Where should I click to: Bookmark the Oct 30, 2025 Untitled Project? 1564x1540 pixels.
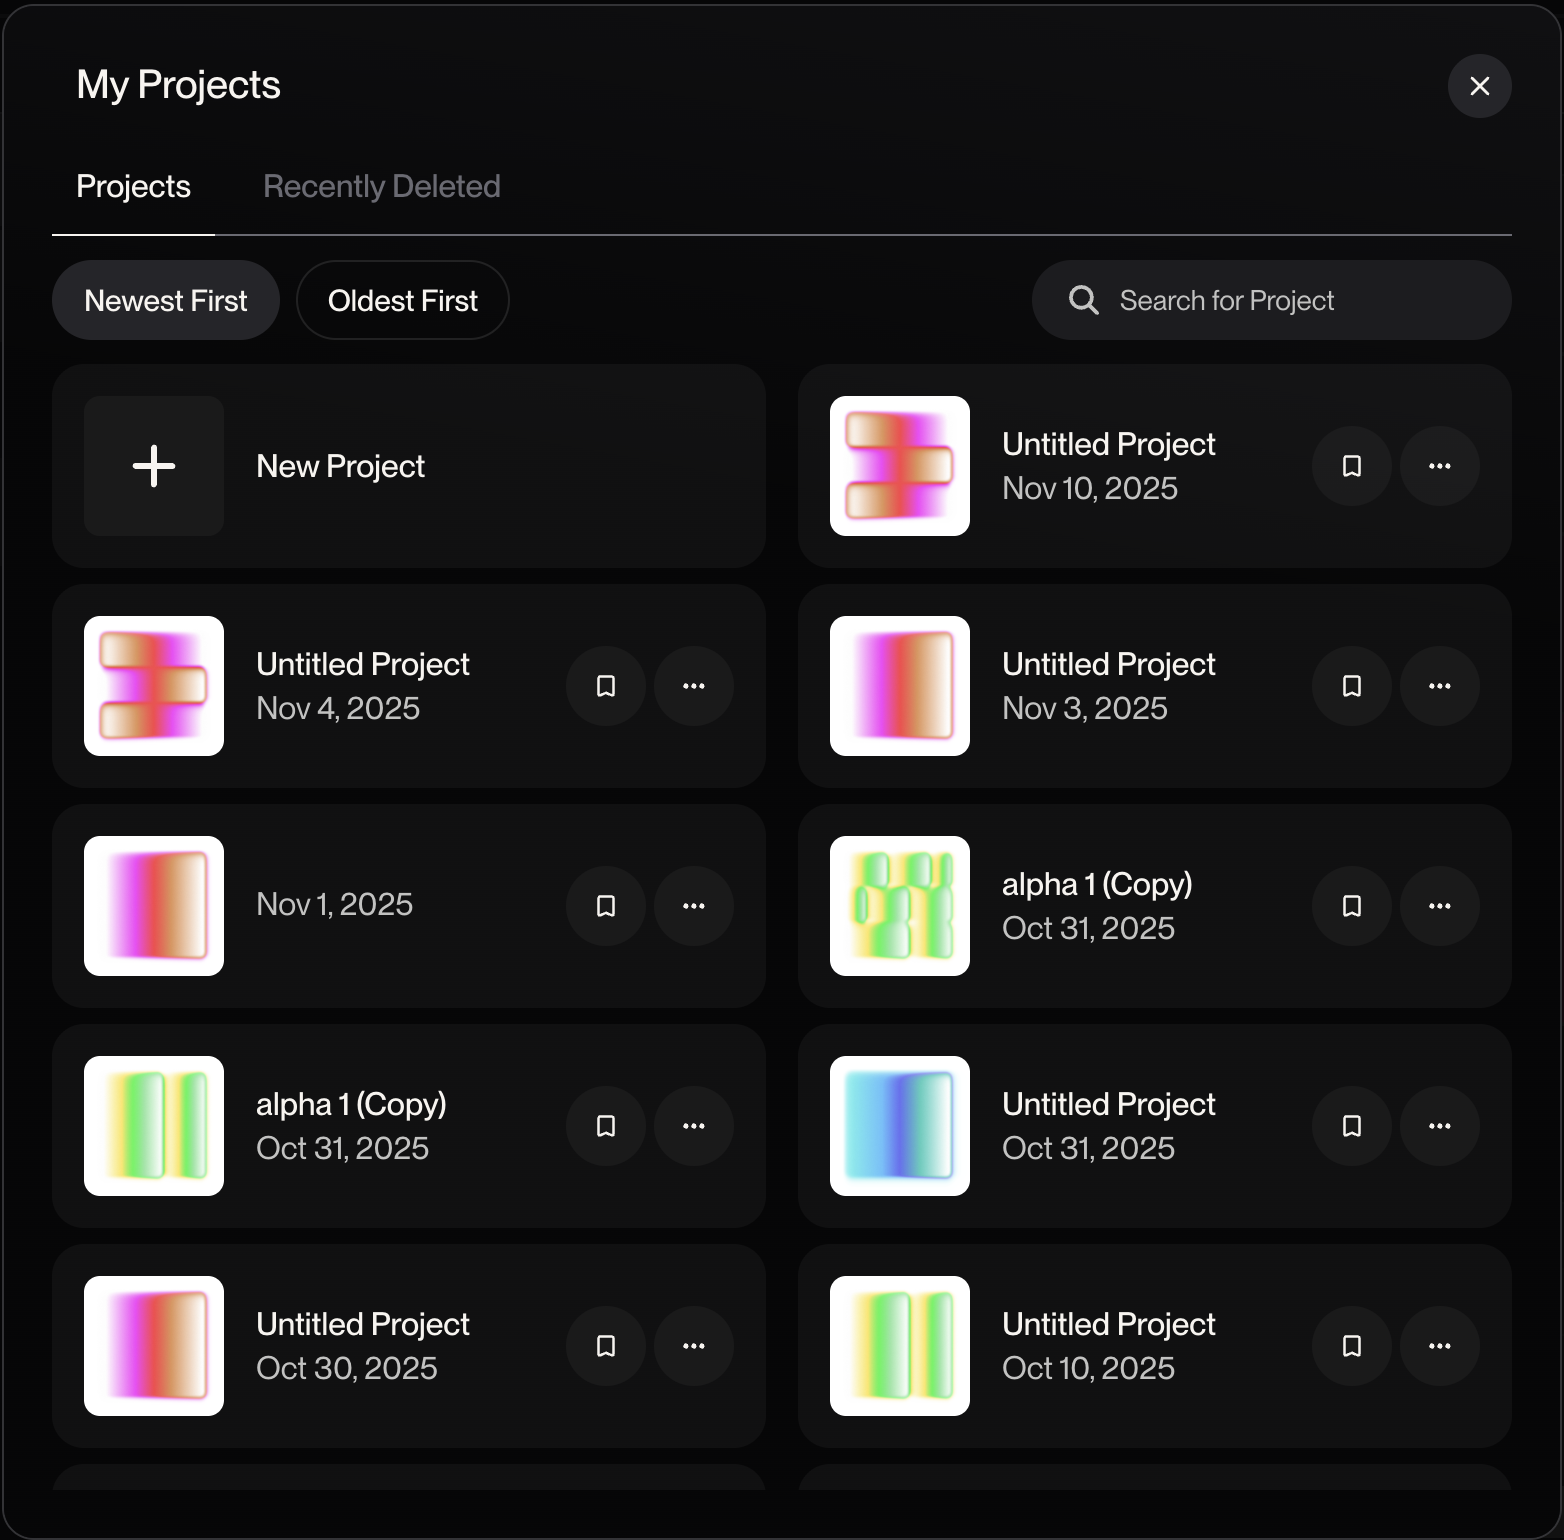click(605, 1346)
